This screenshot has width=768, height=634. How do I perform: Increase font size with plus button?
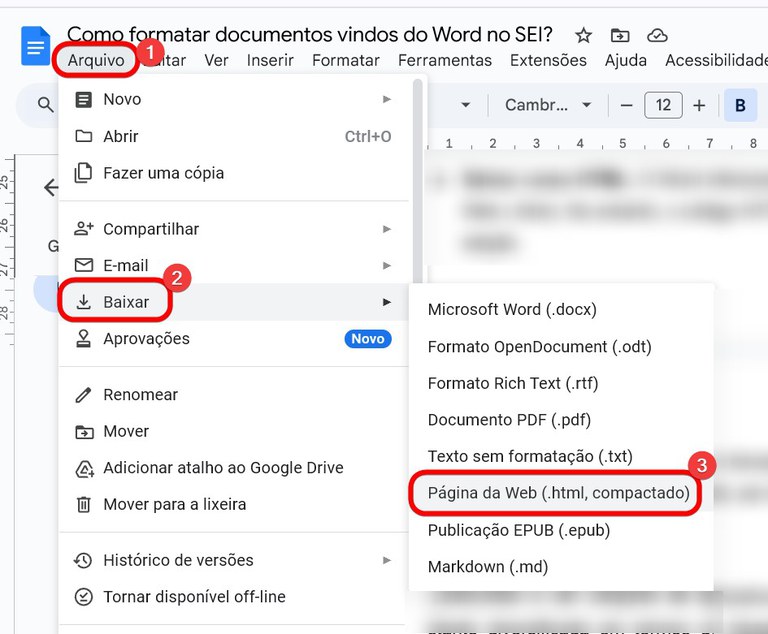(x=699, y=105)
